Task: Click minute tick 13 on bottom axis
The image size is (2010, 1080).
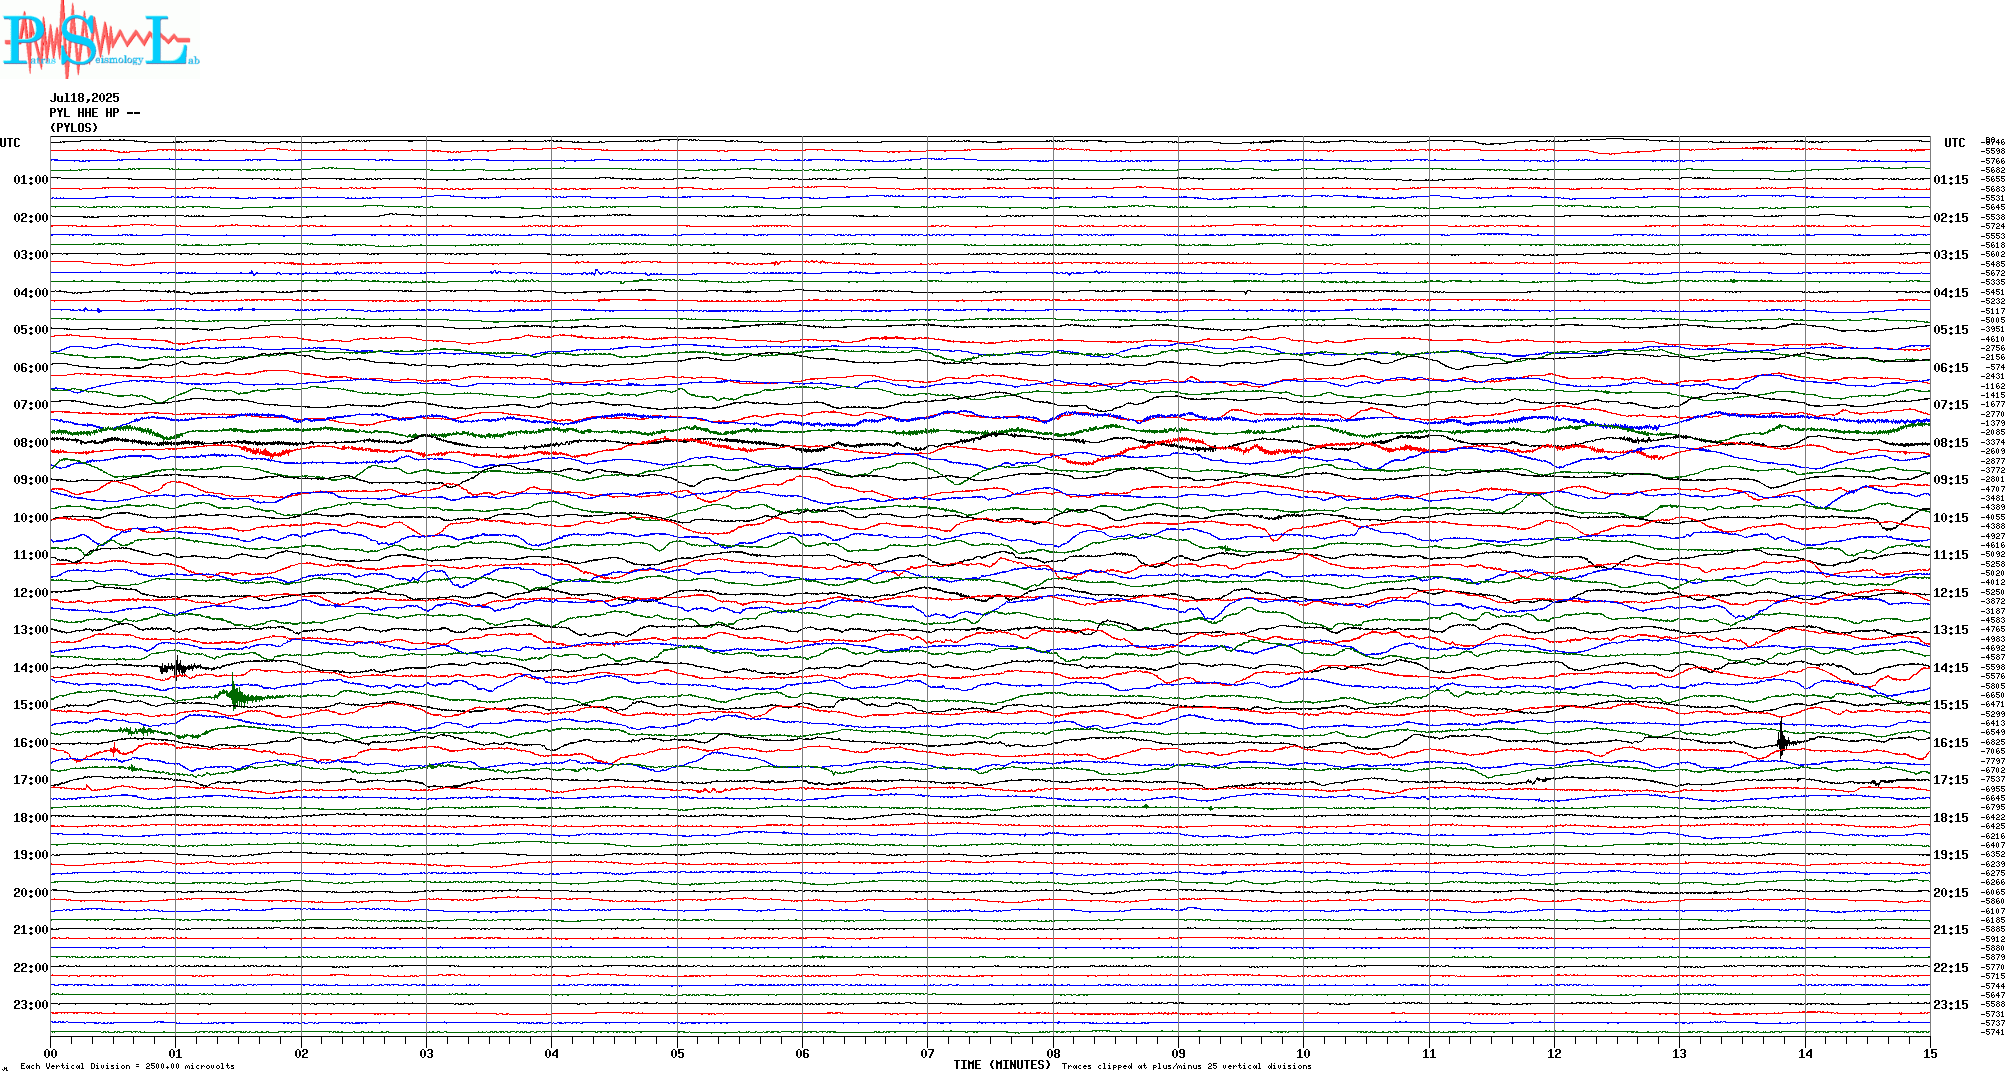Action: point(1680,1053)
